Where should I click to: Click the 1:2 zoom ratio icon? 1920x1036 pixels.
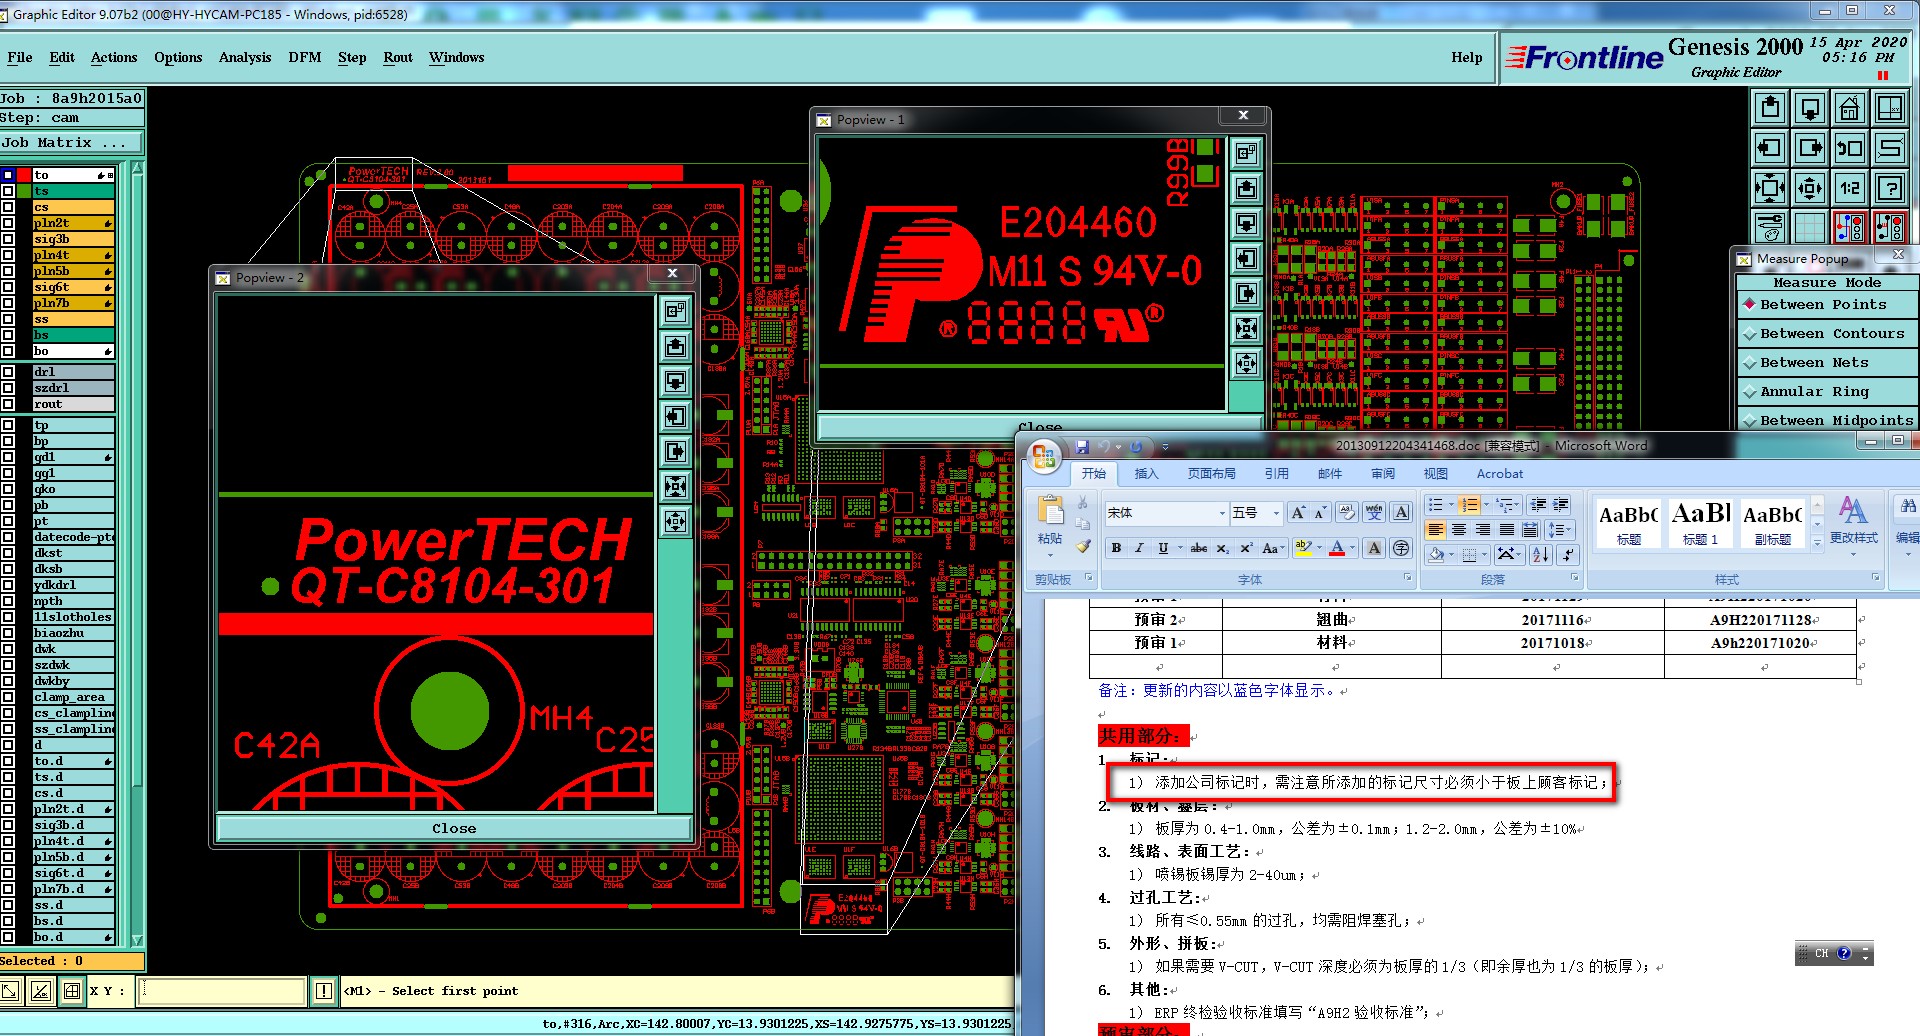pos(1850,188)
